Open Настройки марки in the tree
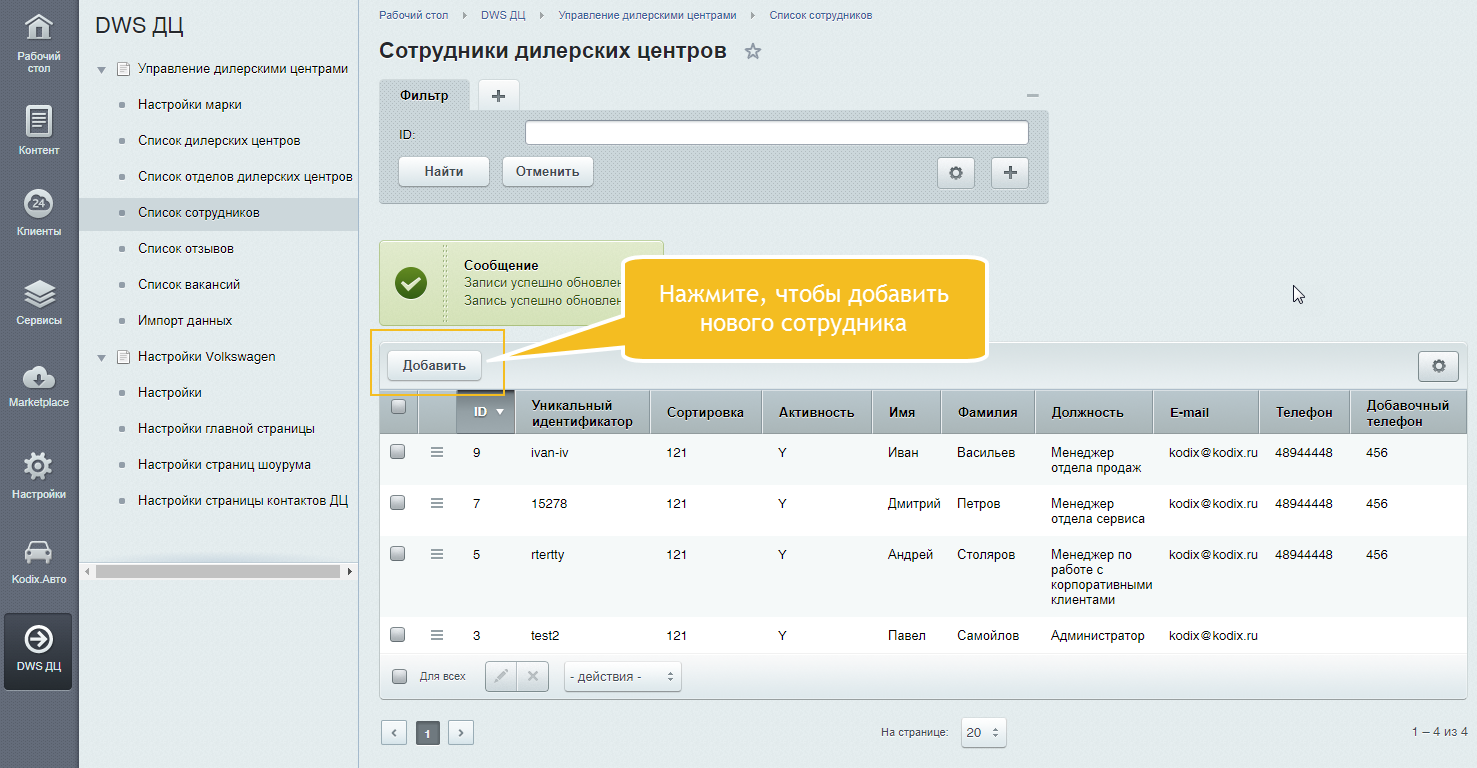The image size is (1477, 768). click(x=190, y=105)
